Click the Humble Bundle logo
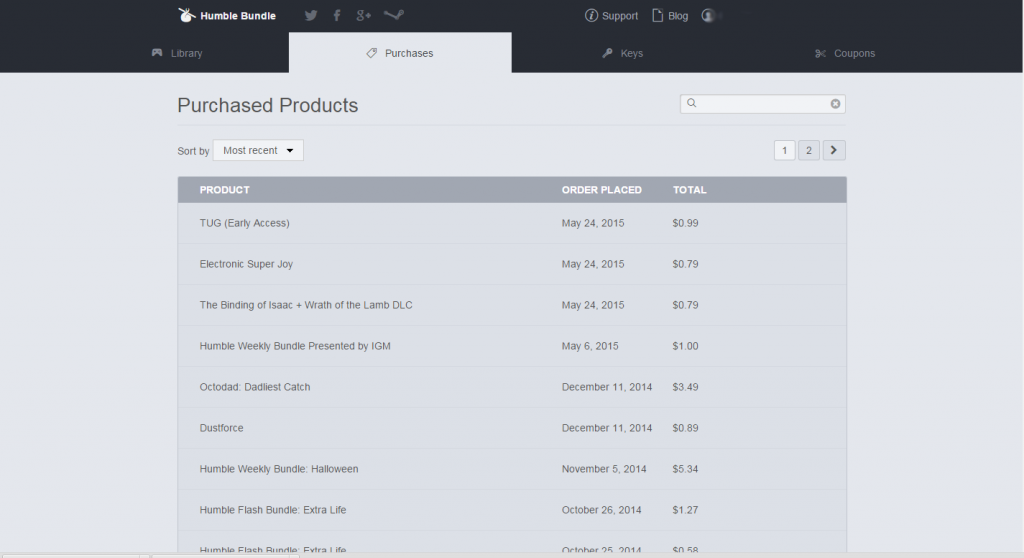 tap(227, 15)
